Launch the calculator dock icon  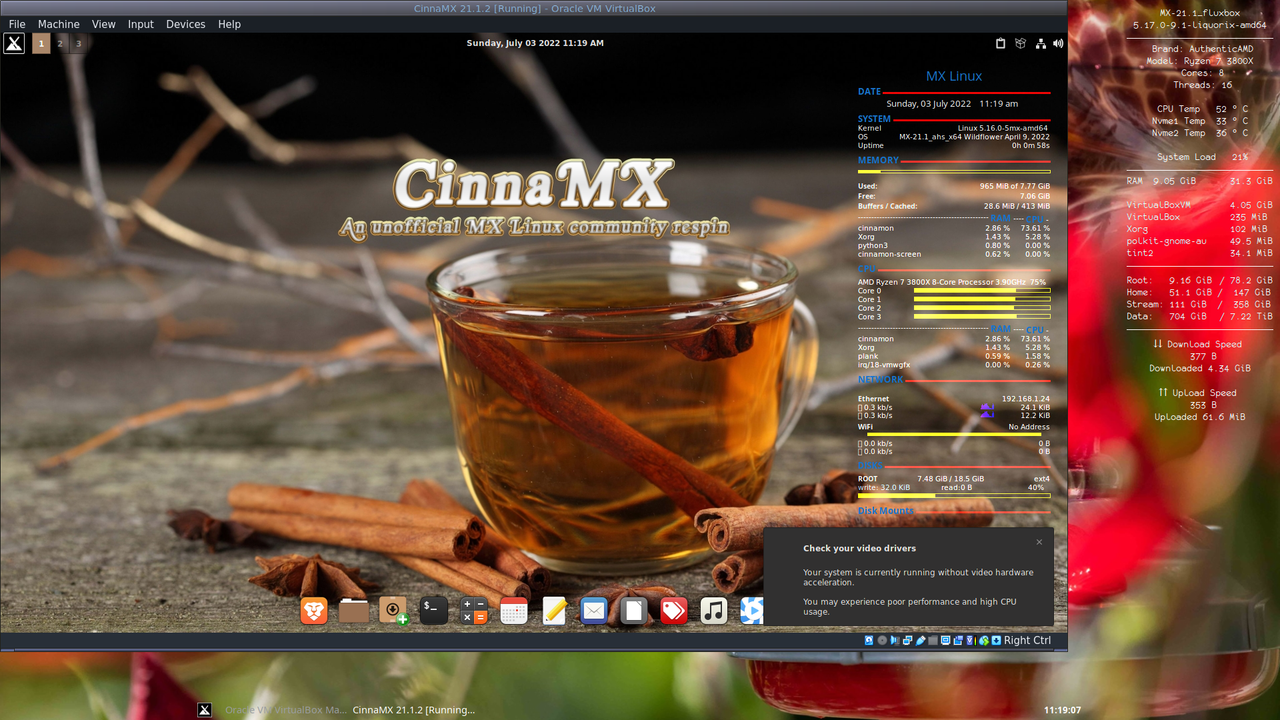[474, 610]
